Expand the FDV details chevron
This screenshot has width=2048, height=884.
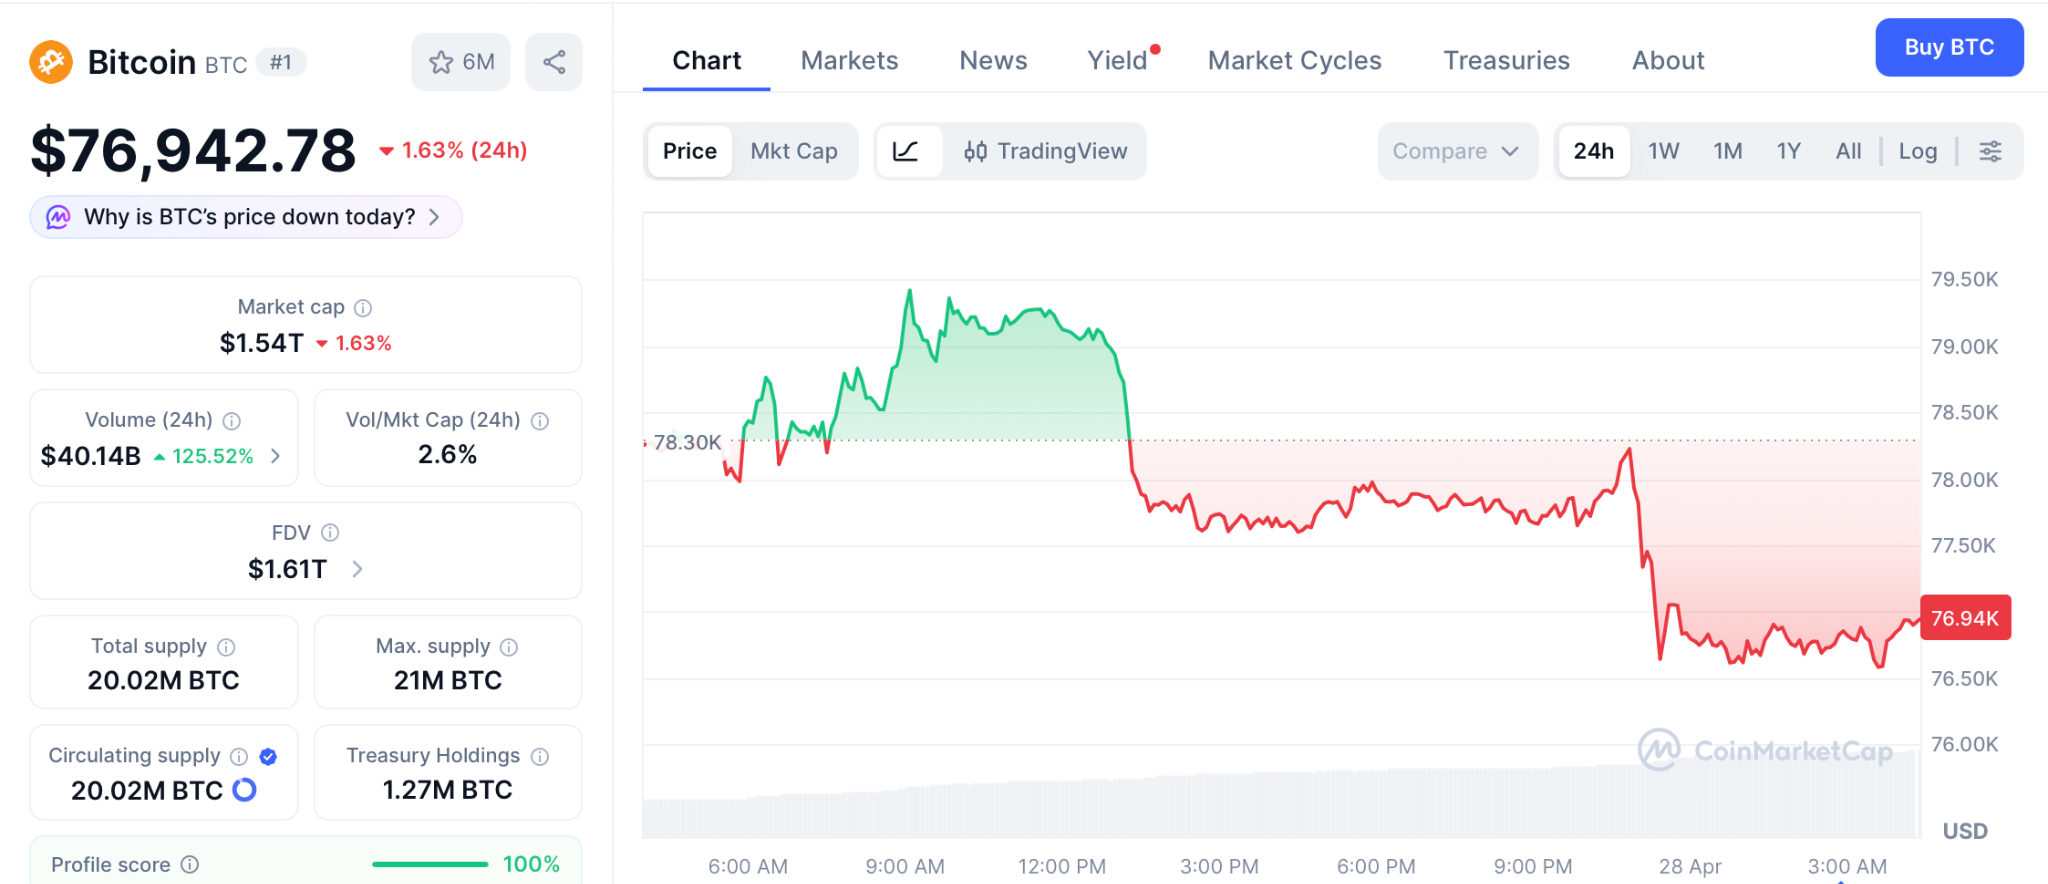point(357,569)
